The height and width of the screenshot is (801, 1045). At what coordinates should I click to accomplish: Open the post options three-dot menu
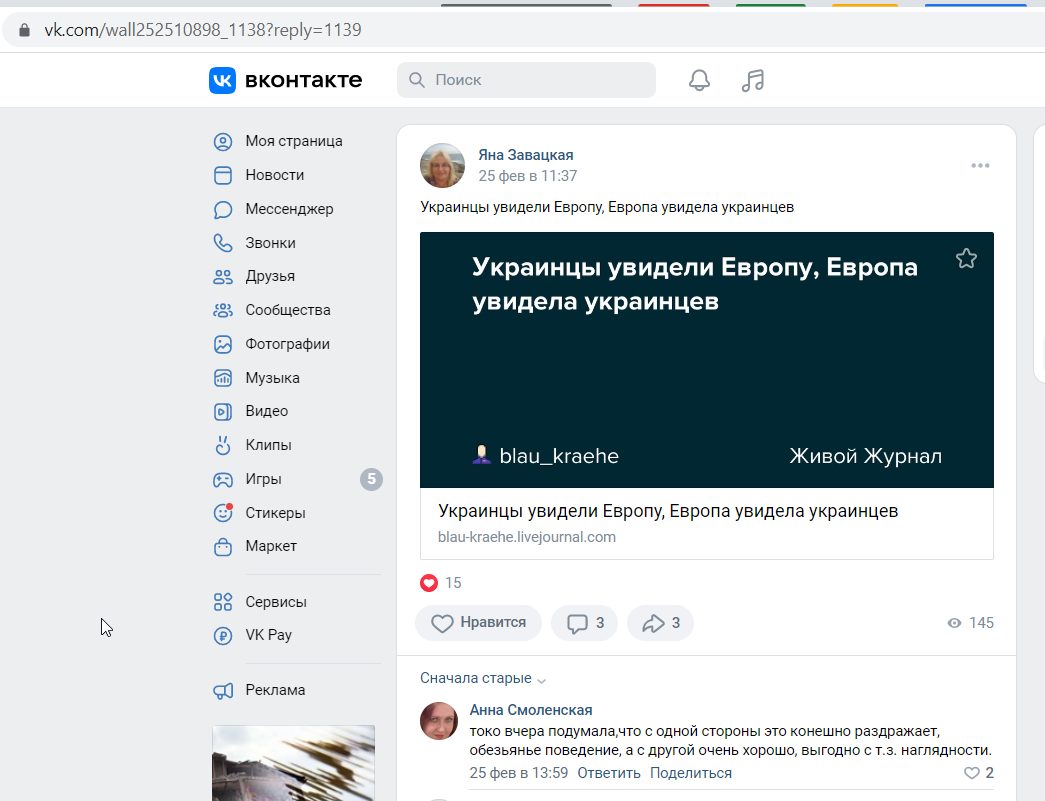pos(980,165)
